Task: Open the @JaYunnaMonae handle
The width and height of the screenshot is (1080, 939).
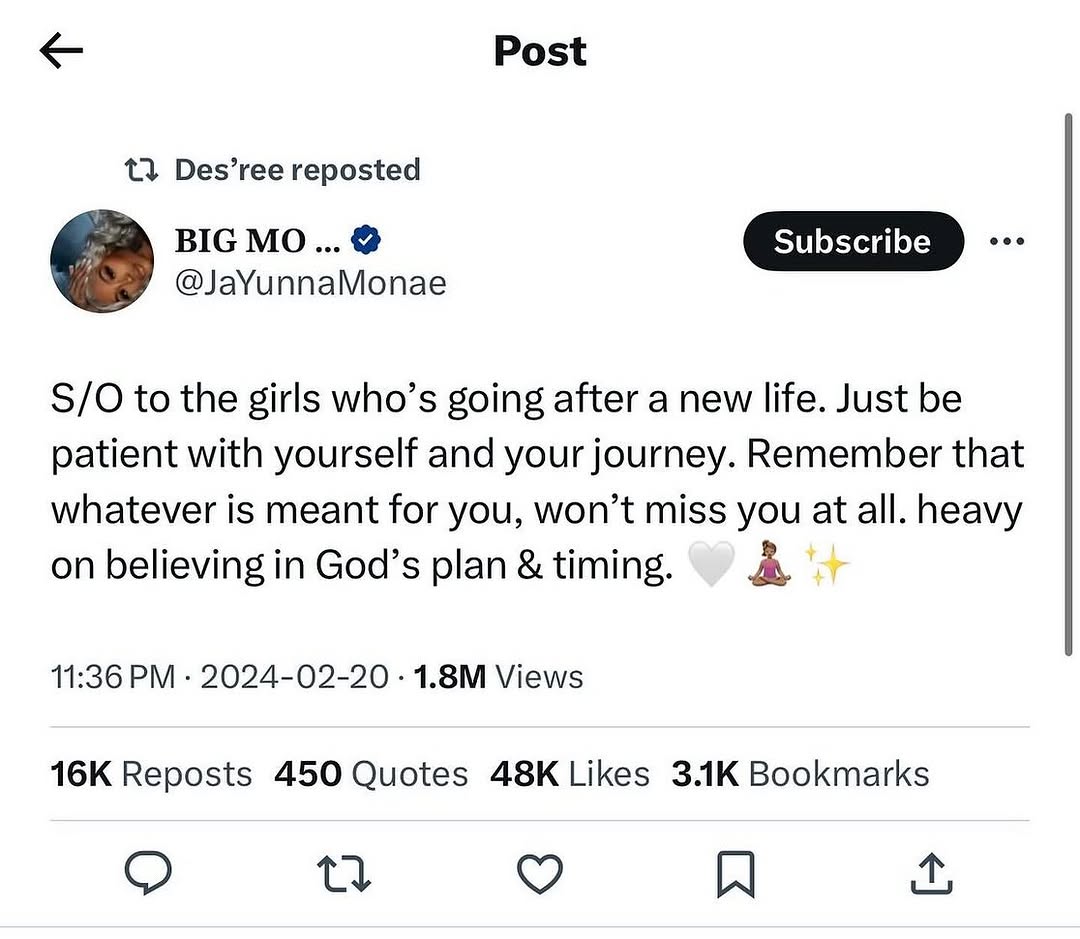Action: pyautogui.click(x=311, y=283)
